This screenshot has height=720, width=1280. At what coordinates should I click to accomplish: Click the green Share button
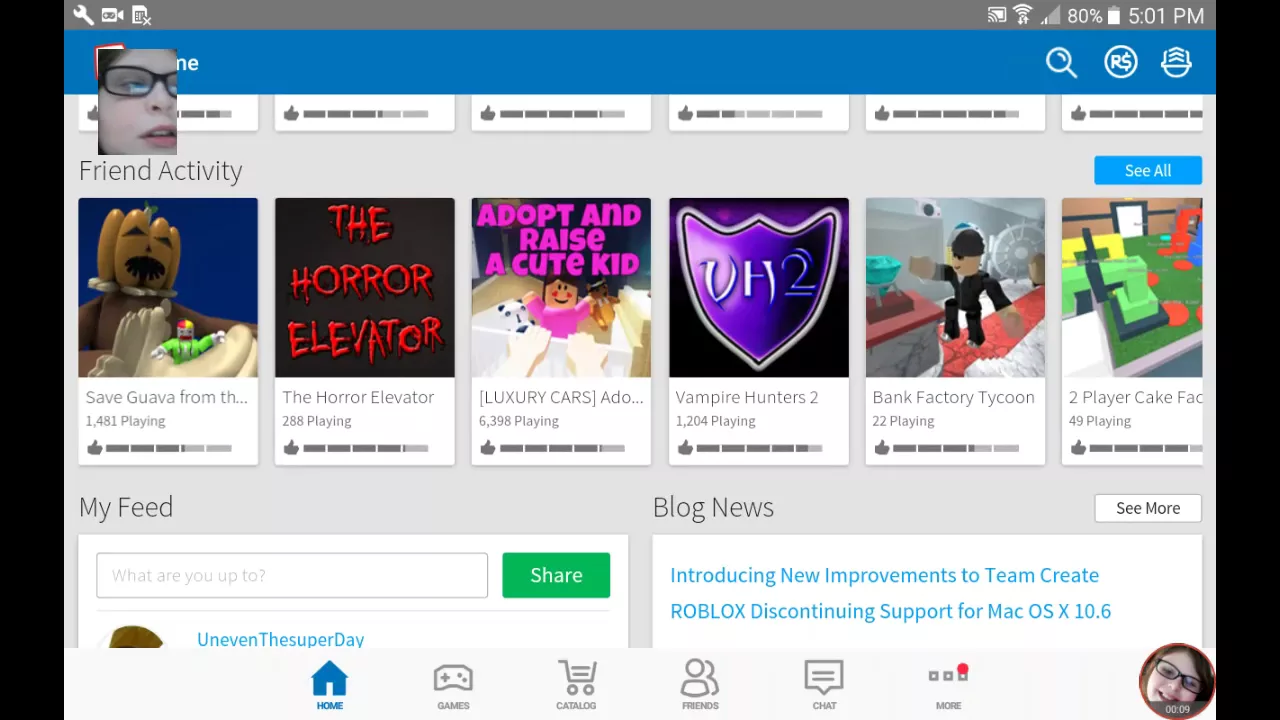point(556,575)
